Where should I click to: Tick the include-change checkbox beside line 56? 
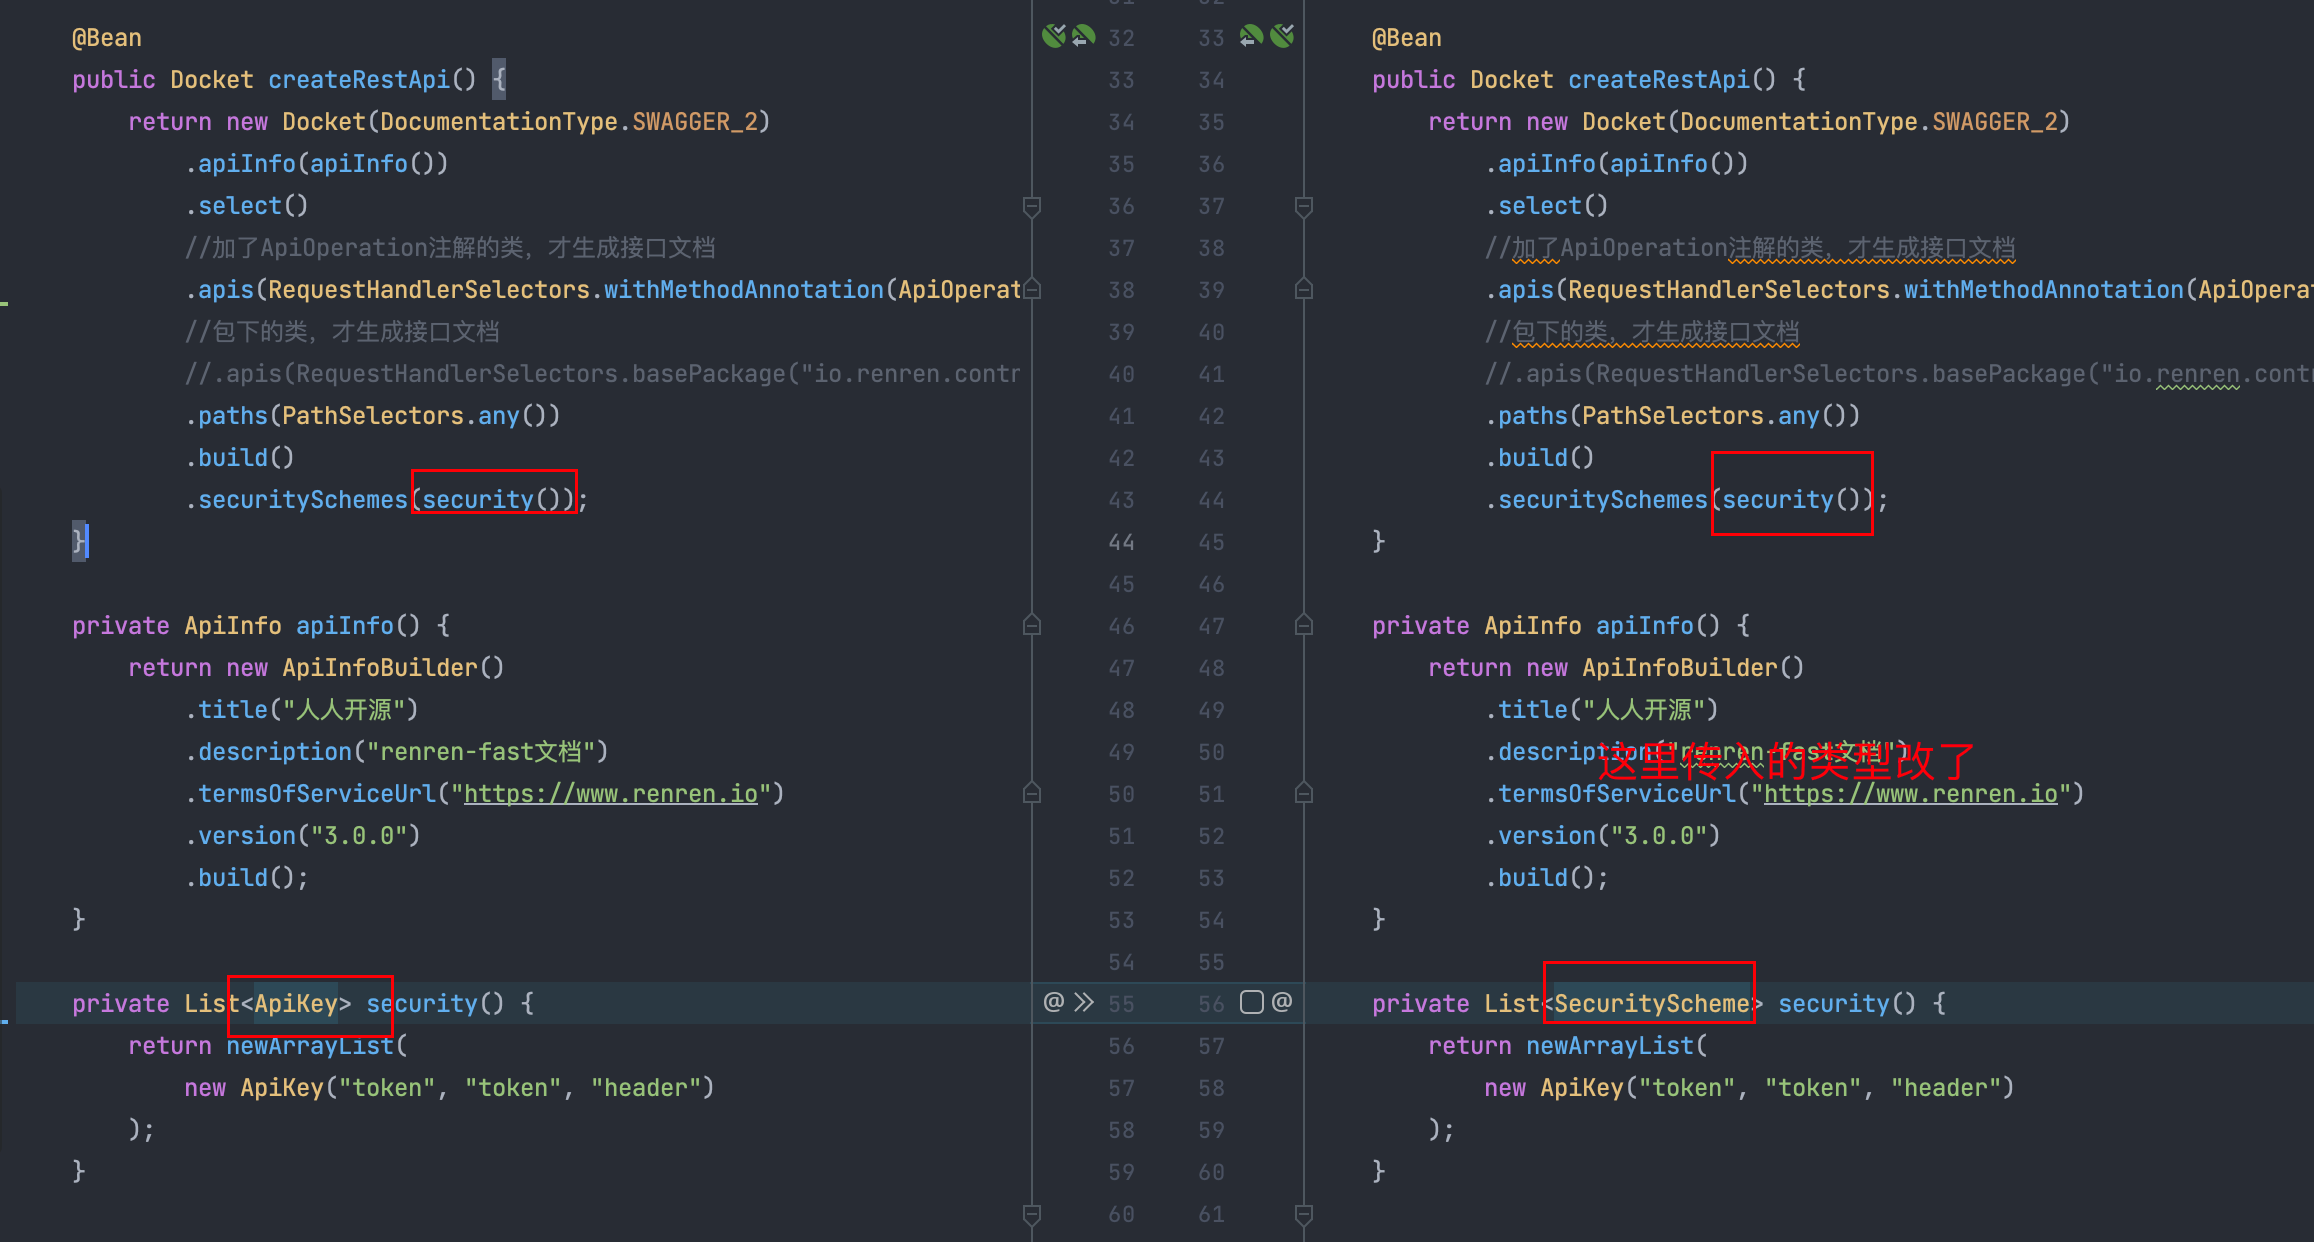1252,1002
